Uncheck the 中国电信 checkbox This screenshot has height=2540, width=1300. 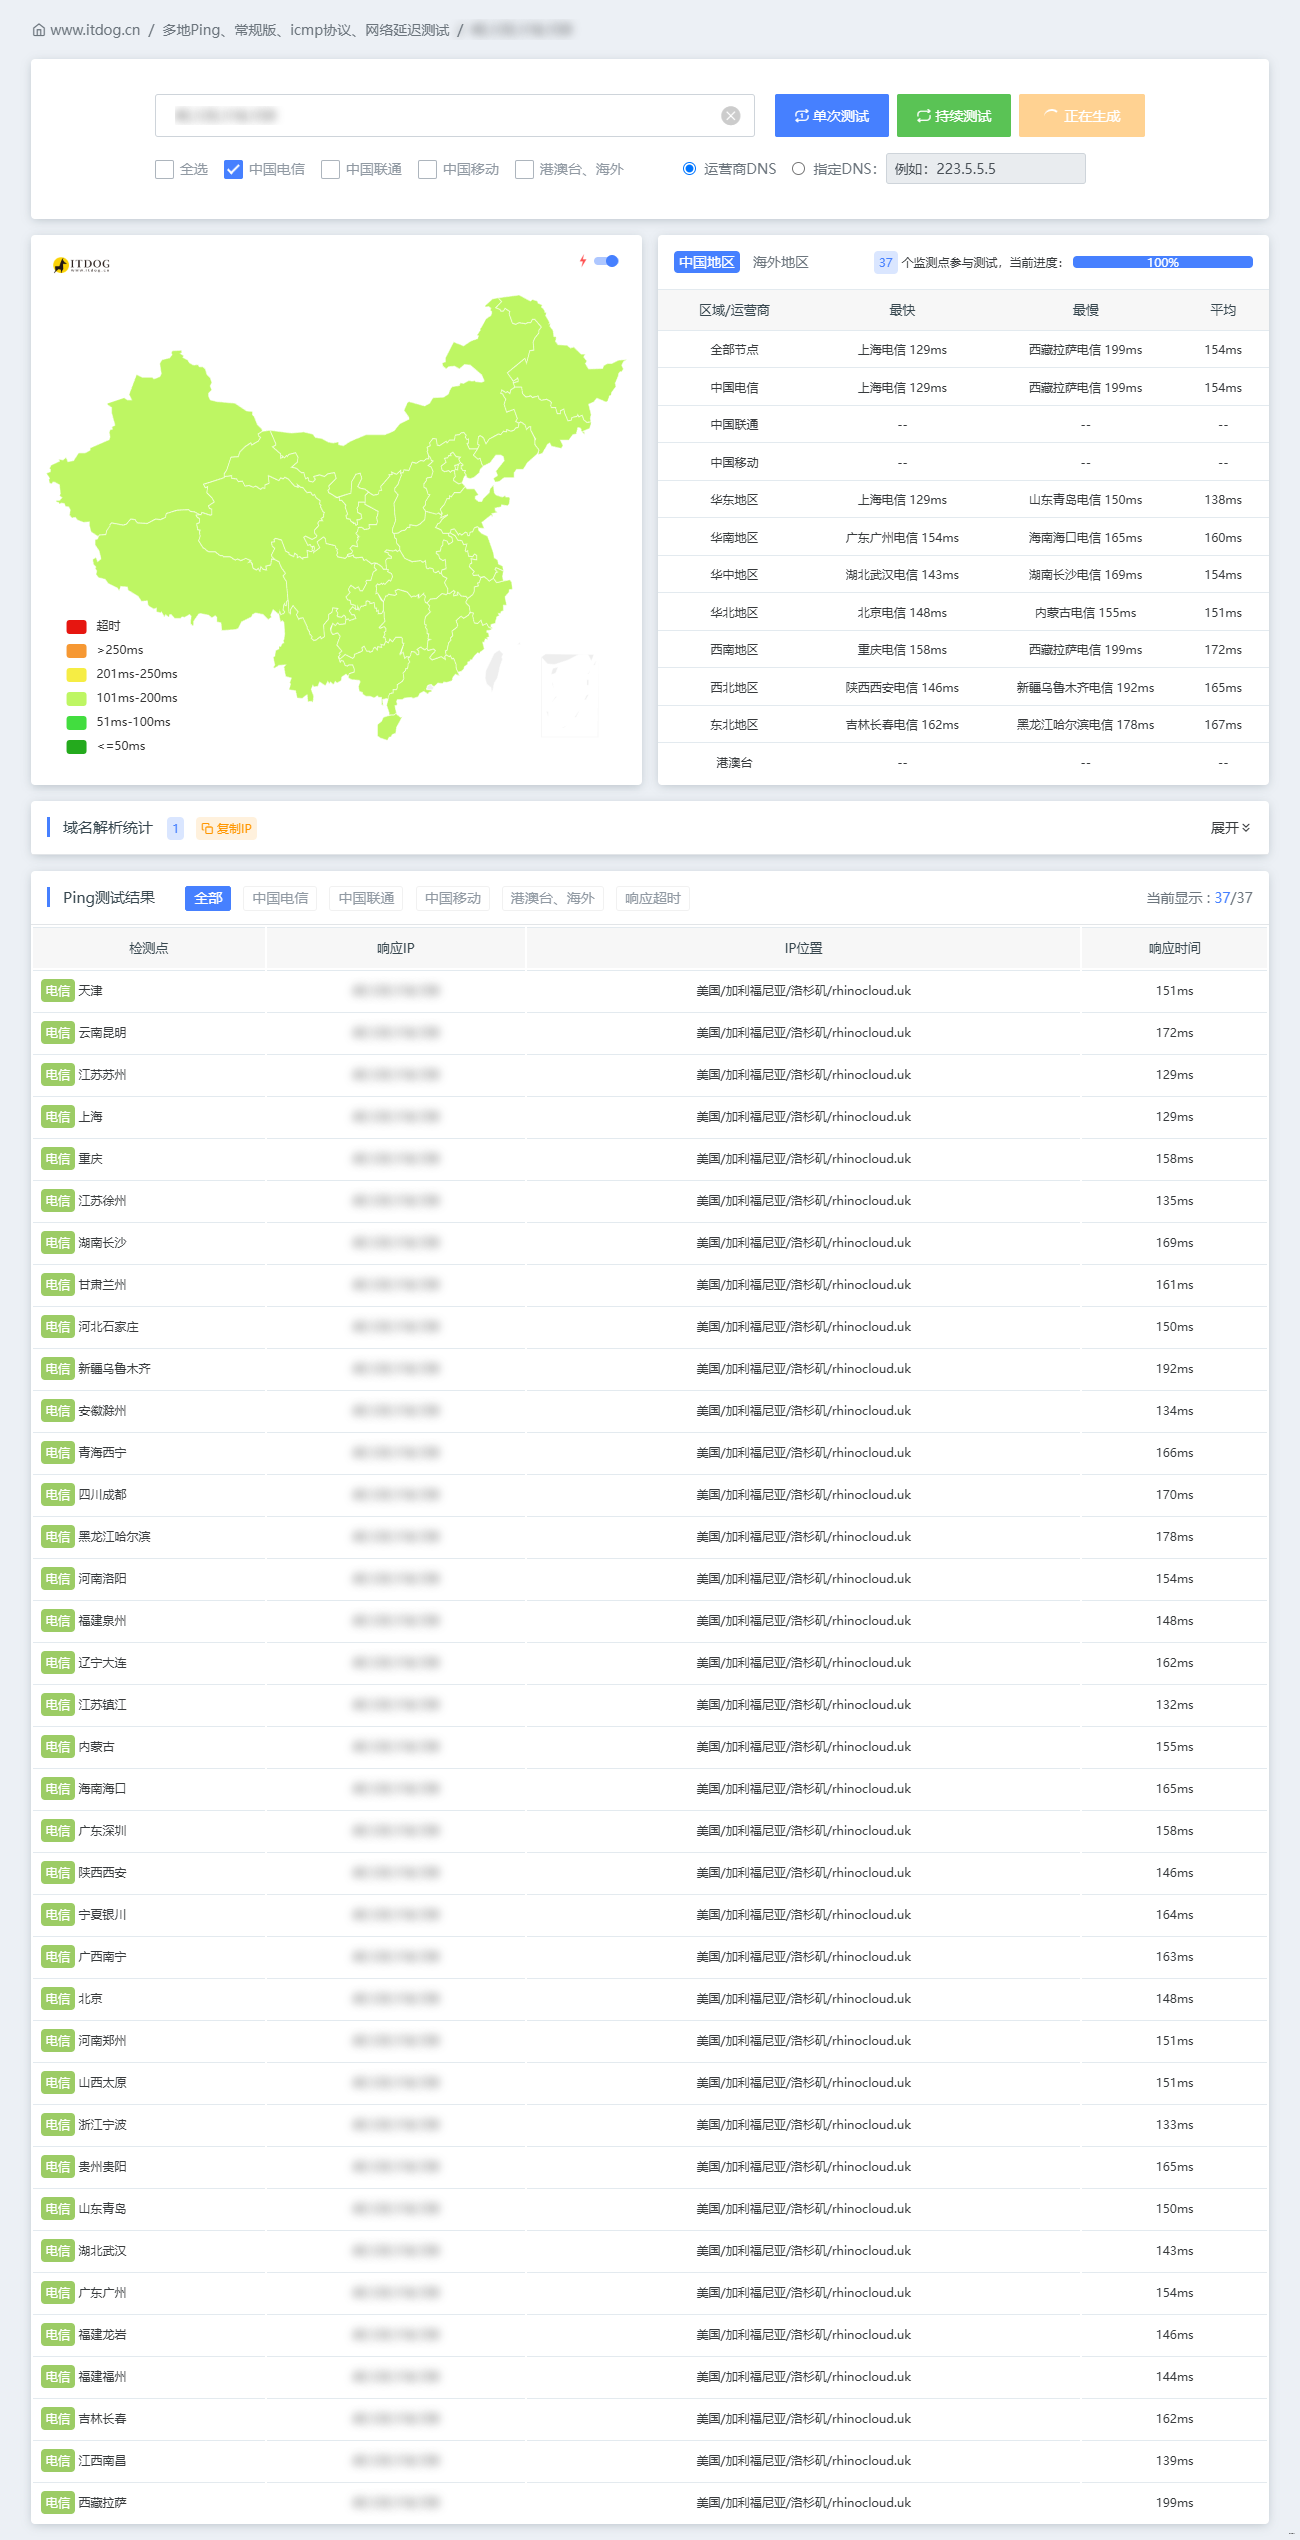pyautogui.click(x=233, y=169)
